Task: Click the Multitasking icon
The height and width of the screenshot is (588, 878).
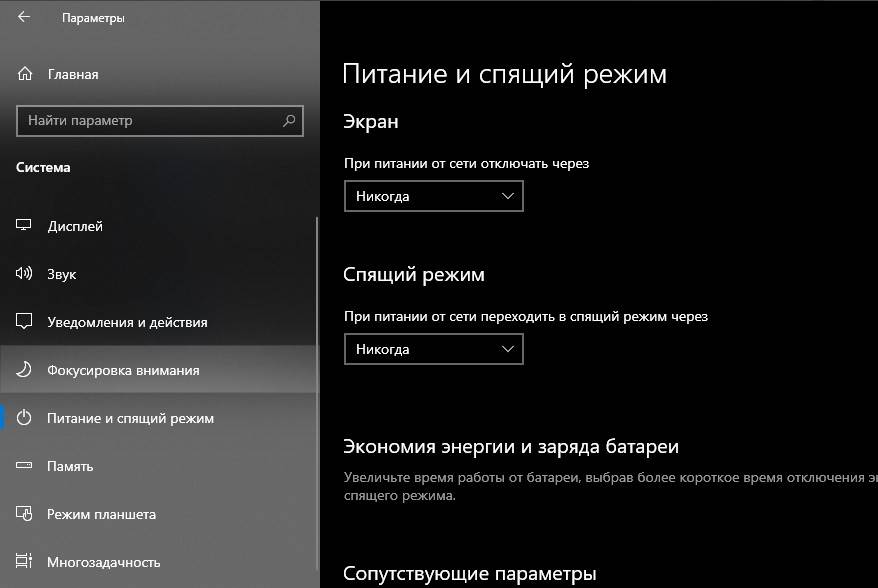Action: click(x=25, y=562)
